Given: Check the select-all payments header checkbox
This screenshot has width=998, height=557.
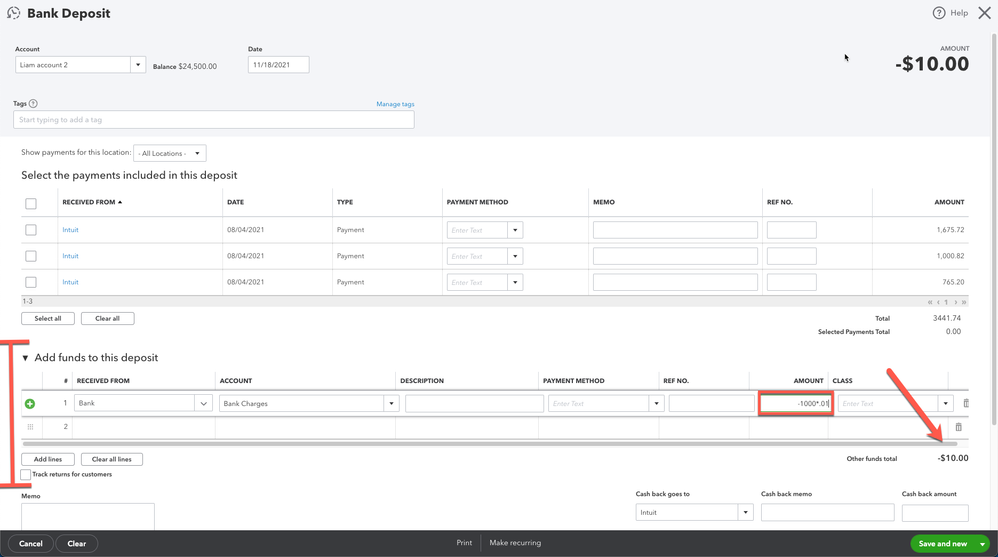Looking at the screenshot, I should point(31,203).
